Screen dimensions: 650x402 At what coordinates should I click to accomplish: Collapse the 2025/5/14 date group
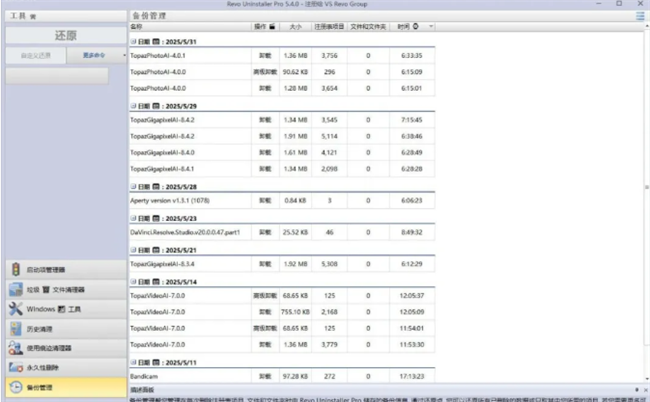tap(133, 282)
